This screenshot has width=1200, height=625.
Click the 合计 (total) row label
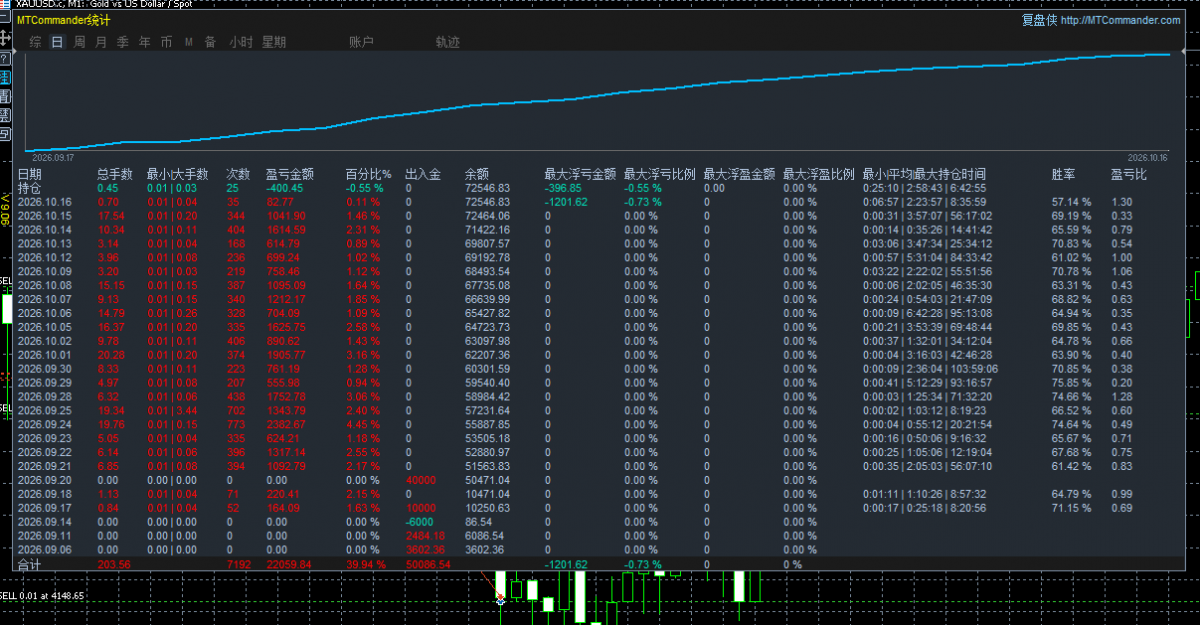pos(30,565)
